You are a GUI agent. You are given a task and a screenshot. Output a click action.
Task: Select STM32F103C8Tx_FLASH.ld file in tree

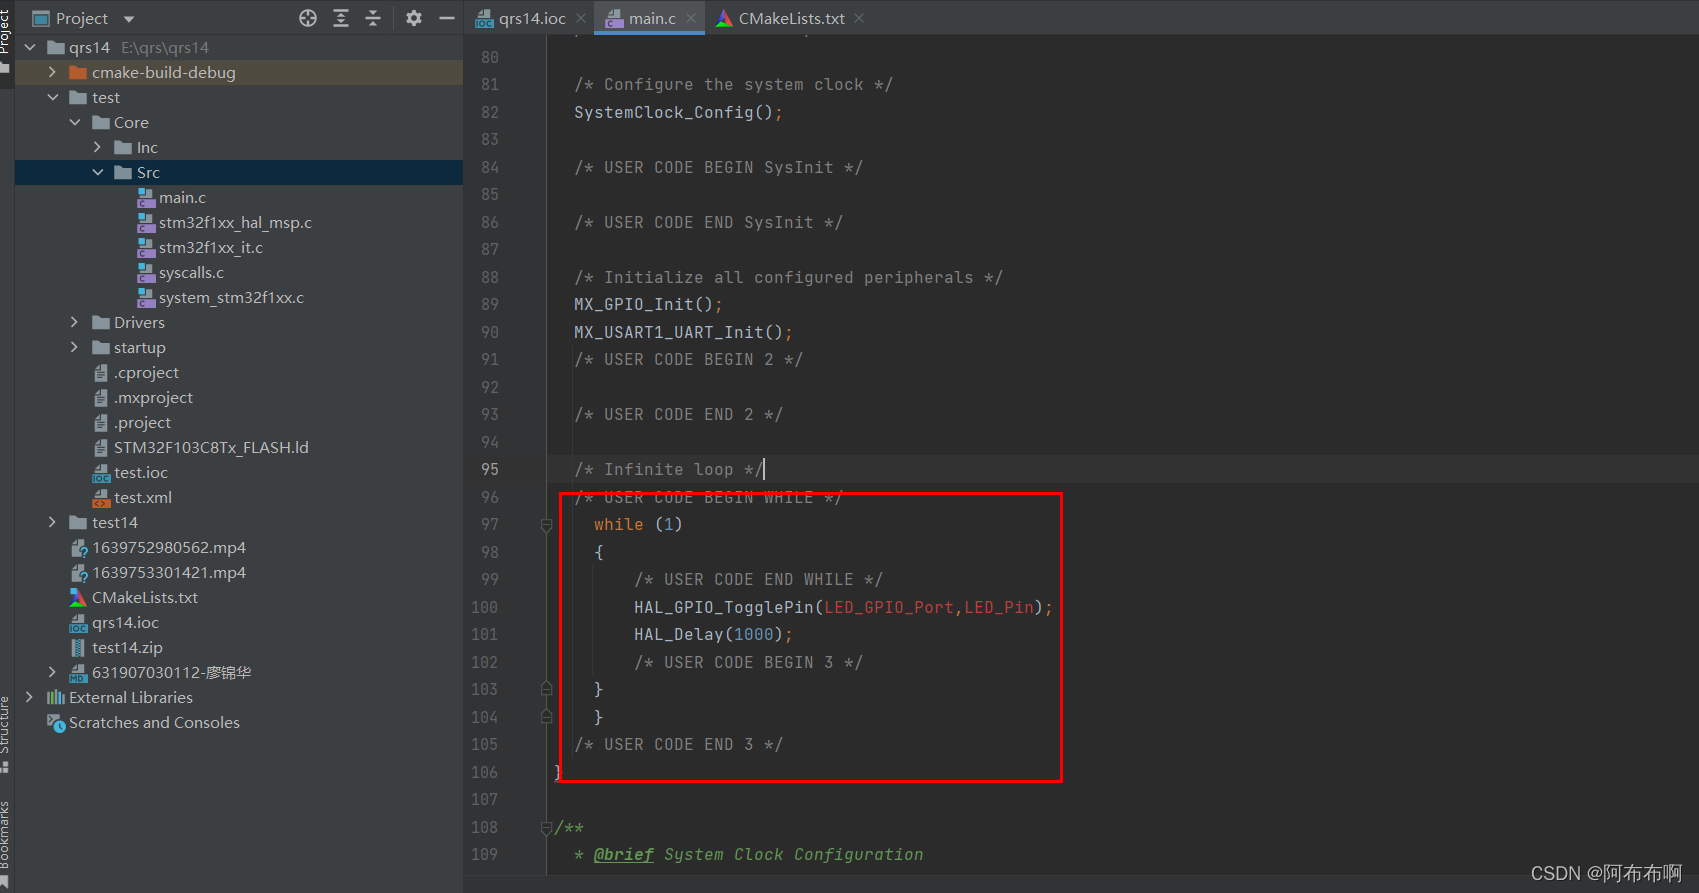pos(211,447)
